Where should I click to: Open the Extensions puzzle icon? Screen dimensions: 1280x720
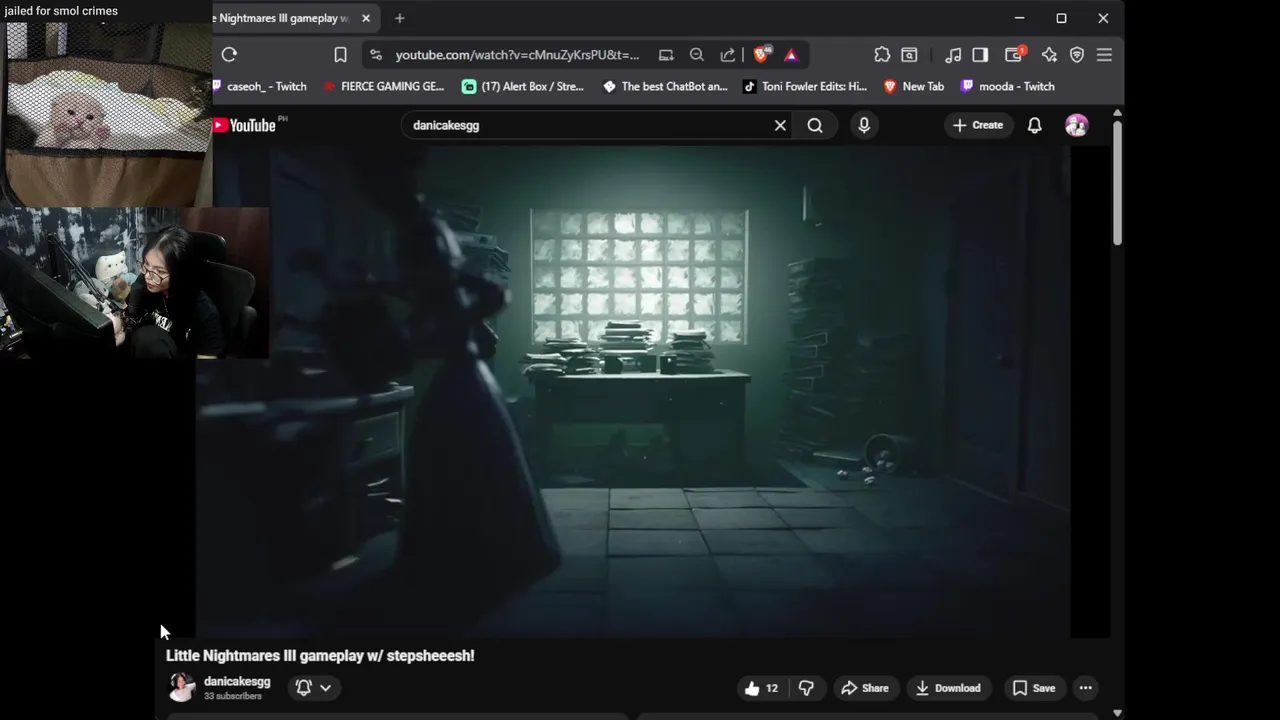click(x=882, y=55)
